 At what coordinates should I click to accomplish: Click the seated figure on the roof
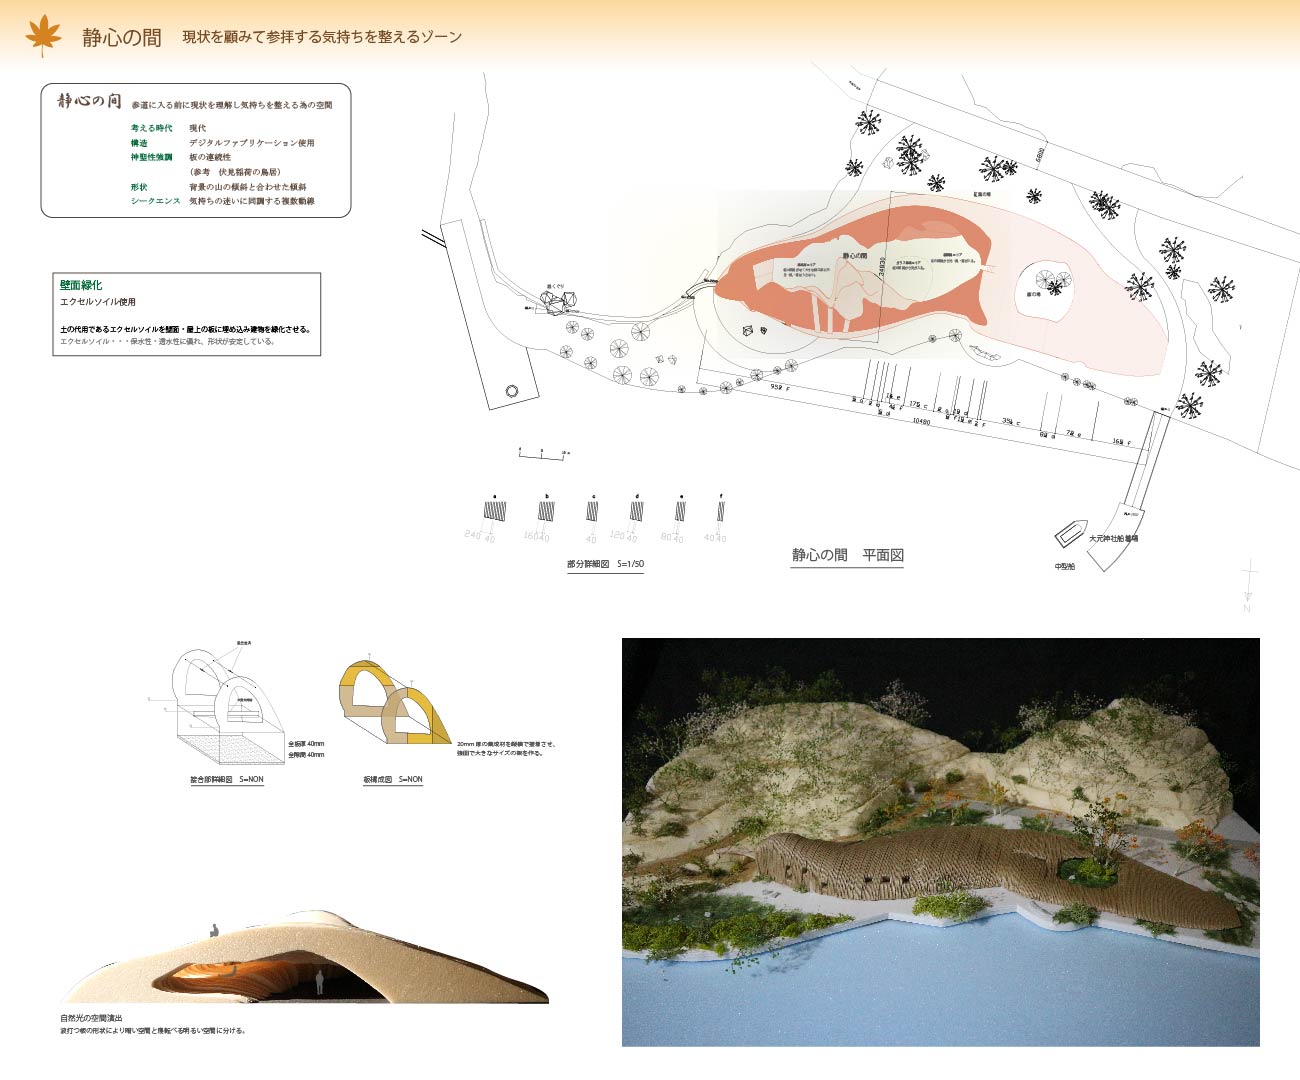pyautogui.click(x=214, y=930)
